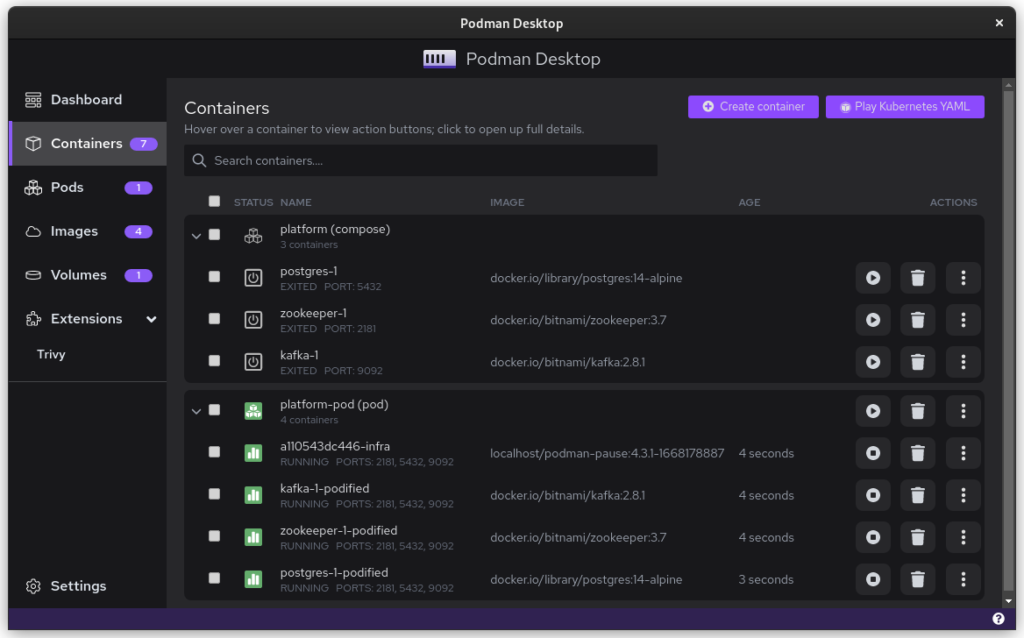1024x638 pixels.
Task: Click the help question mark icon
Action: click(998, 619)
